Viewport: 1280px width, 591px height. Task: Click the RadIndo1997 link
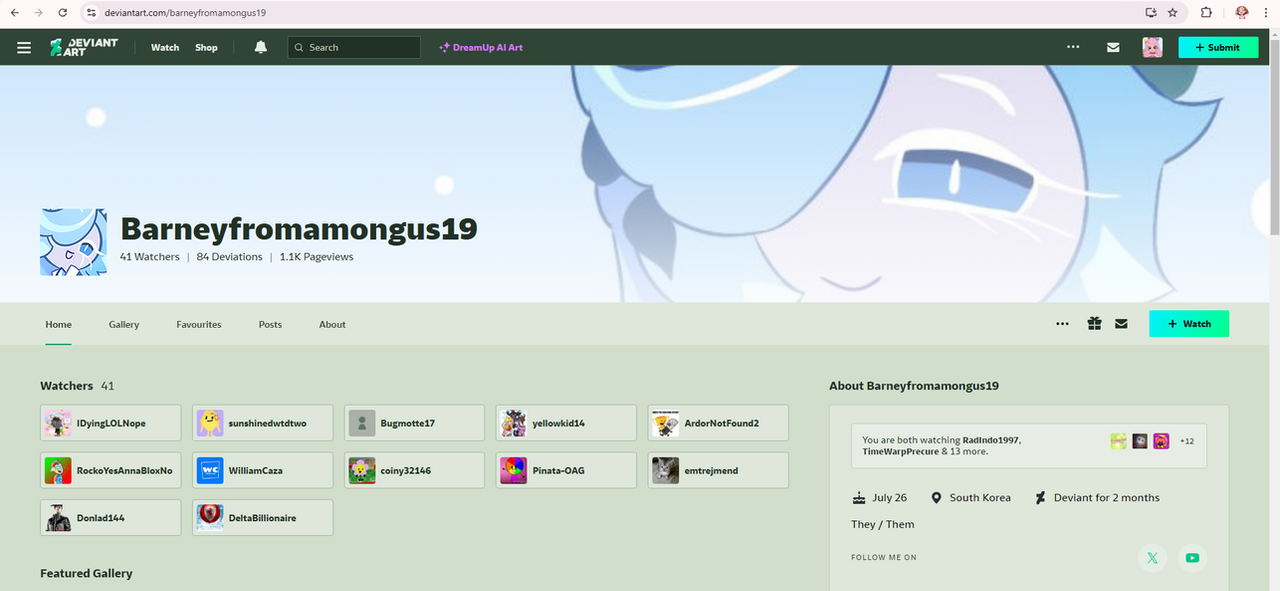(991, 440)
